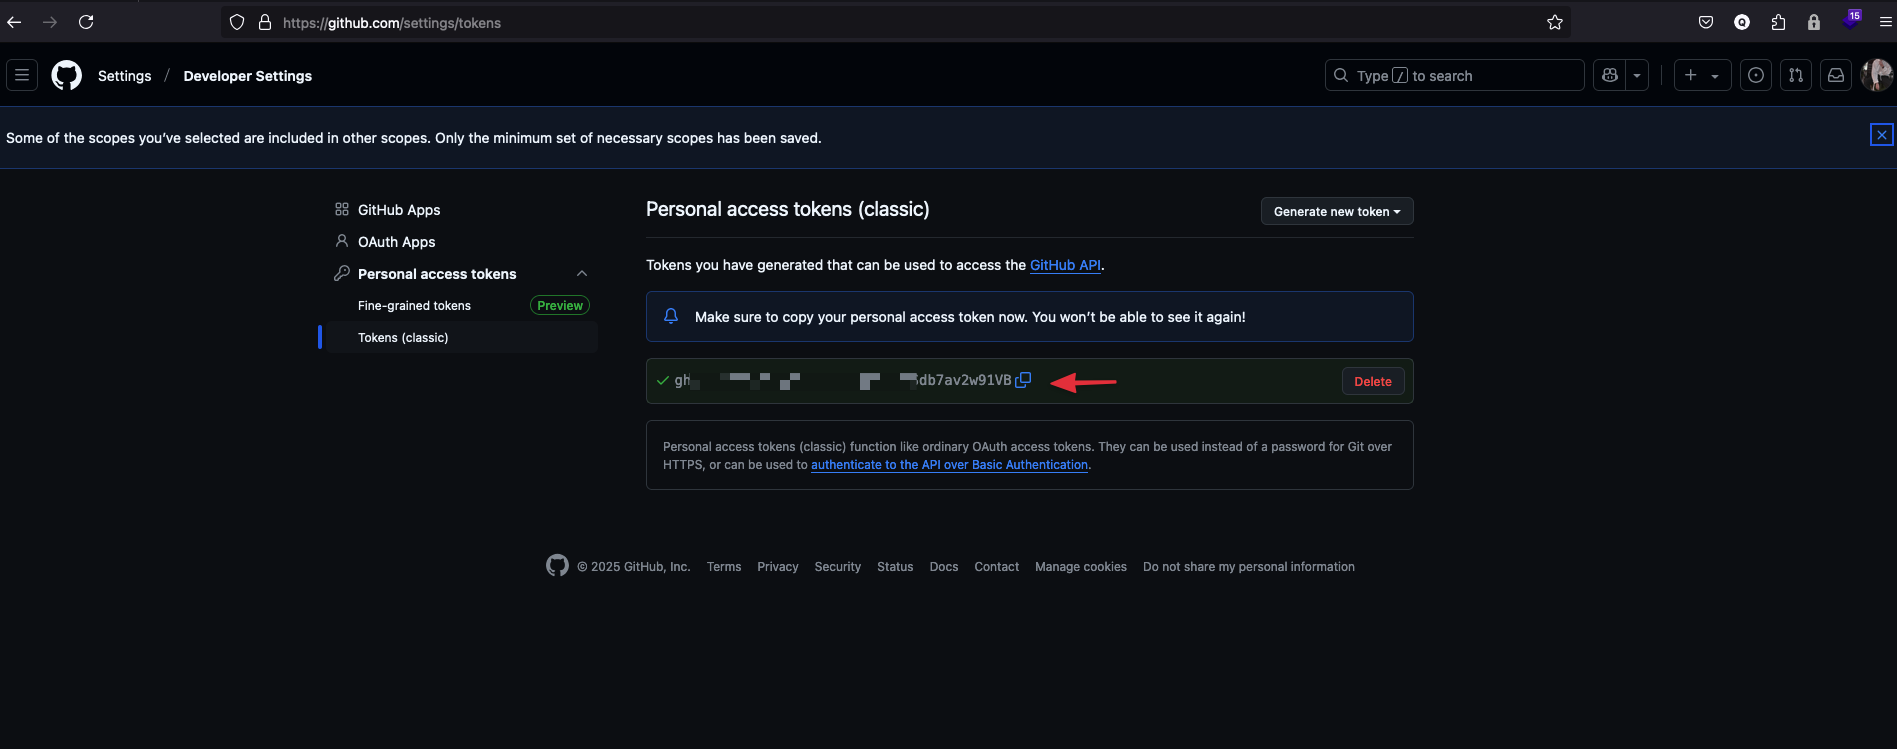Open the GitHub API link
The height and width of the screenshot is (749, 1897).
coord(1065,265)
